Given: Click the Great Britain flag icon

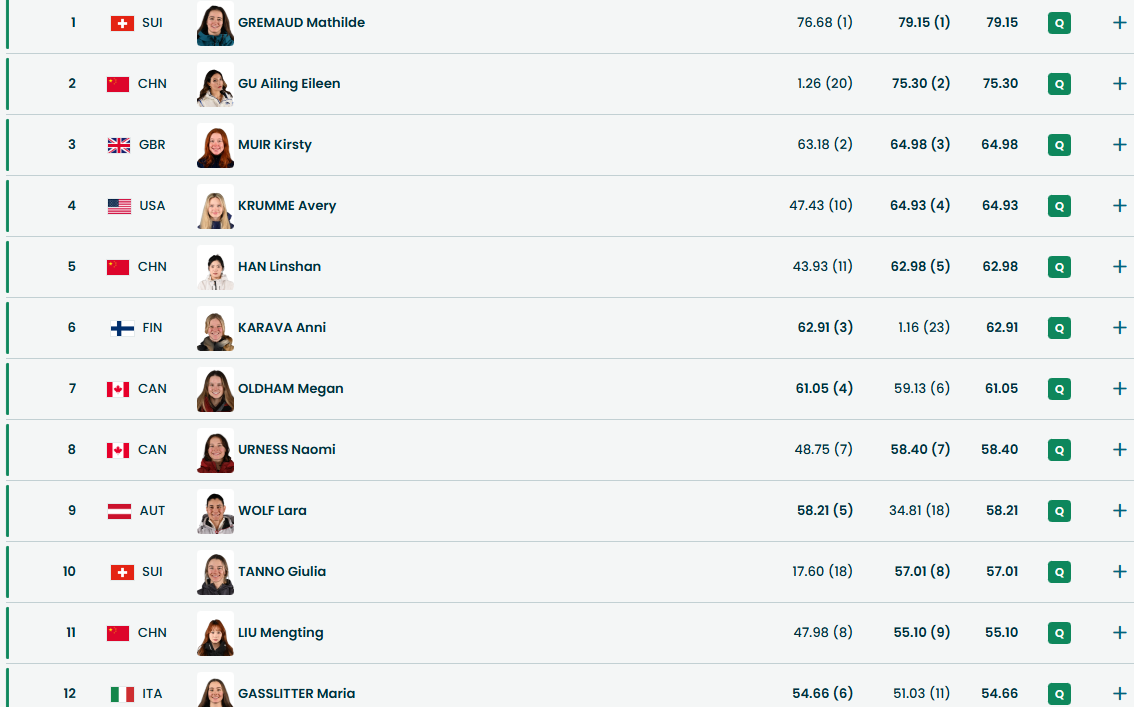Looking at the screenshot, I should 119,145.
